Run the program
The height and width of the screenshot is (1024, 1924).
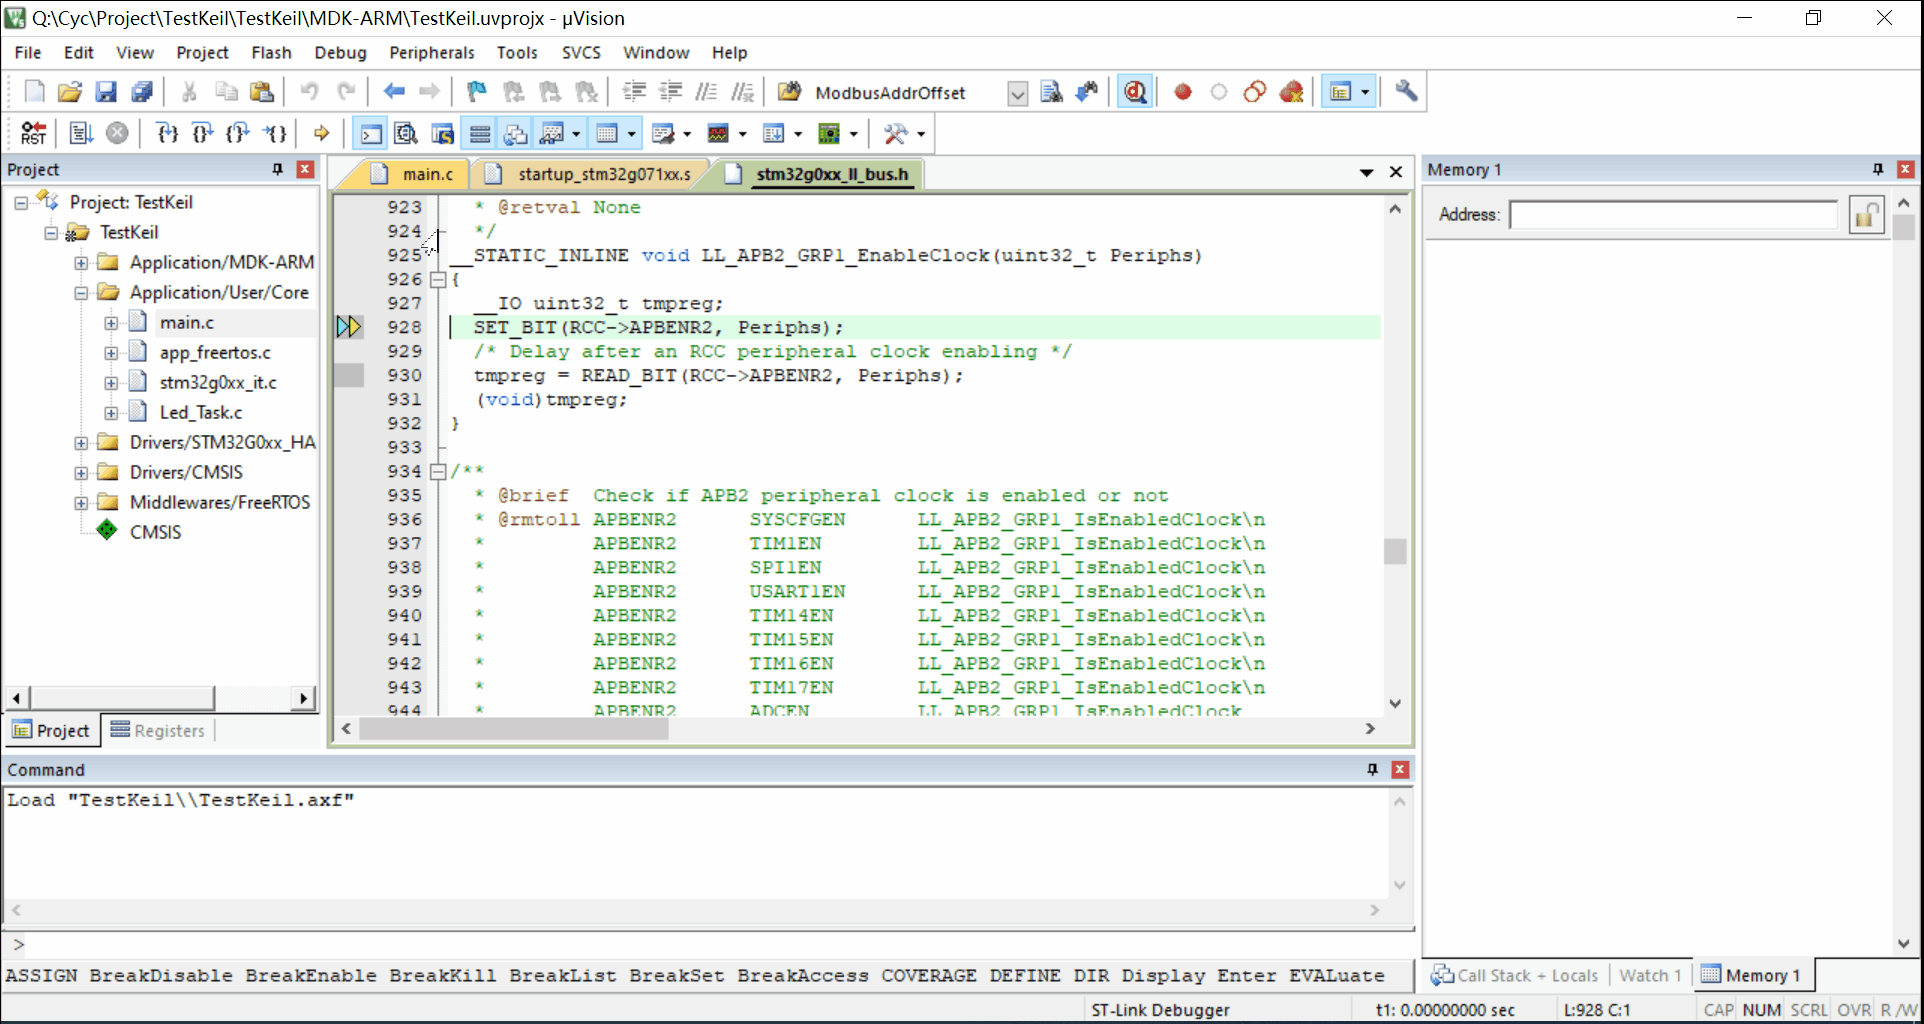[81, 133]
